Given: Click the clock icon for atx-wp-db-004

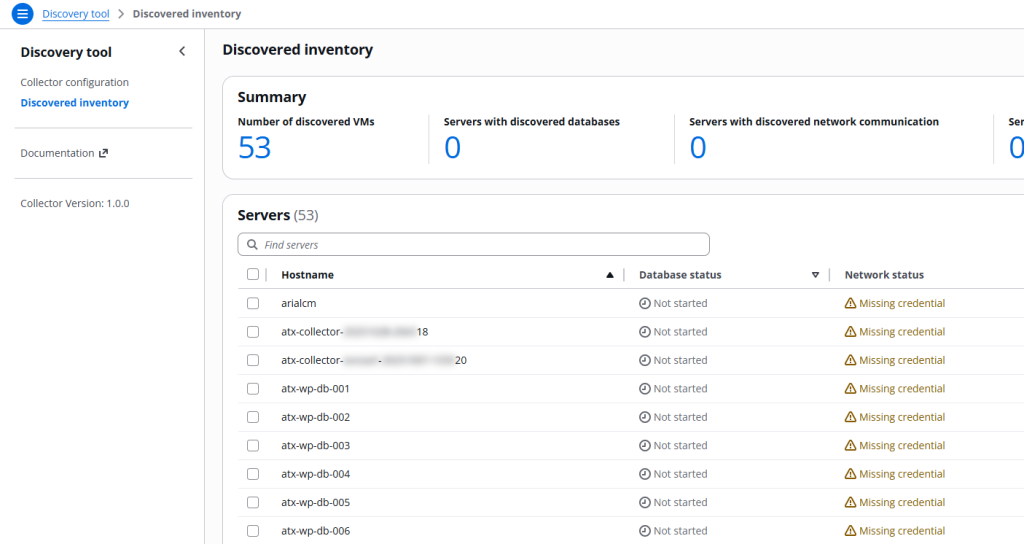Looking at the screenshot, I should [644, 474].
